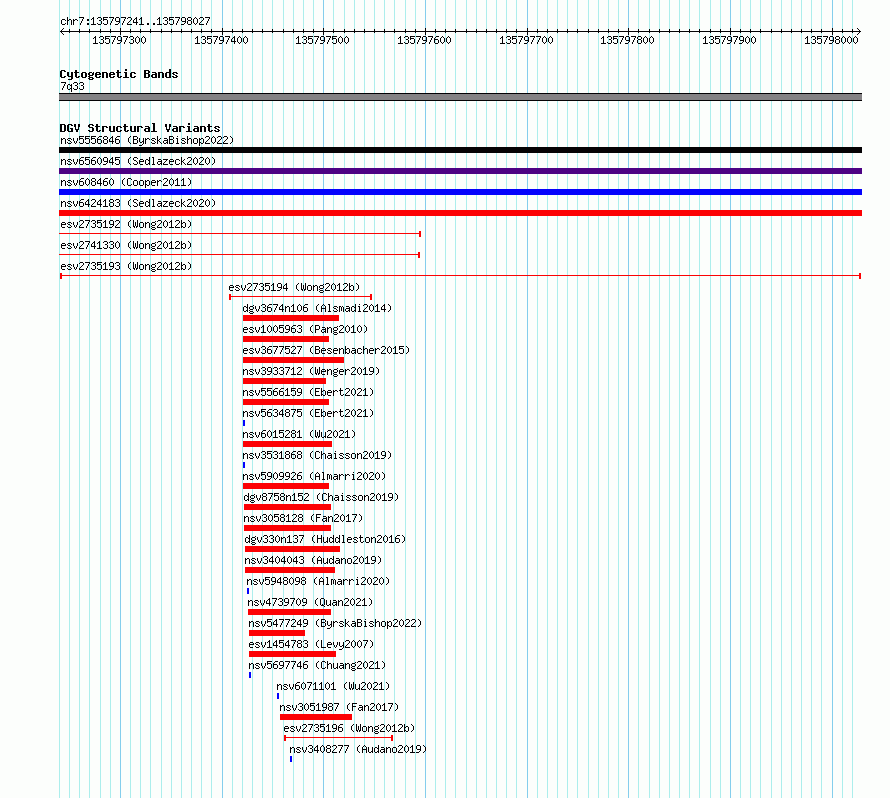Select the blue nsv608460 variant bar
The image size is (890, 798).
(460, 192)
